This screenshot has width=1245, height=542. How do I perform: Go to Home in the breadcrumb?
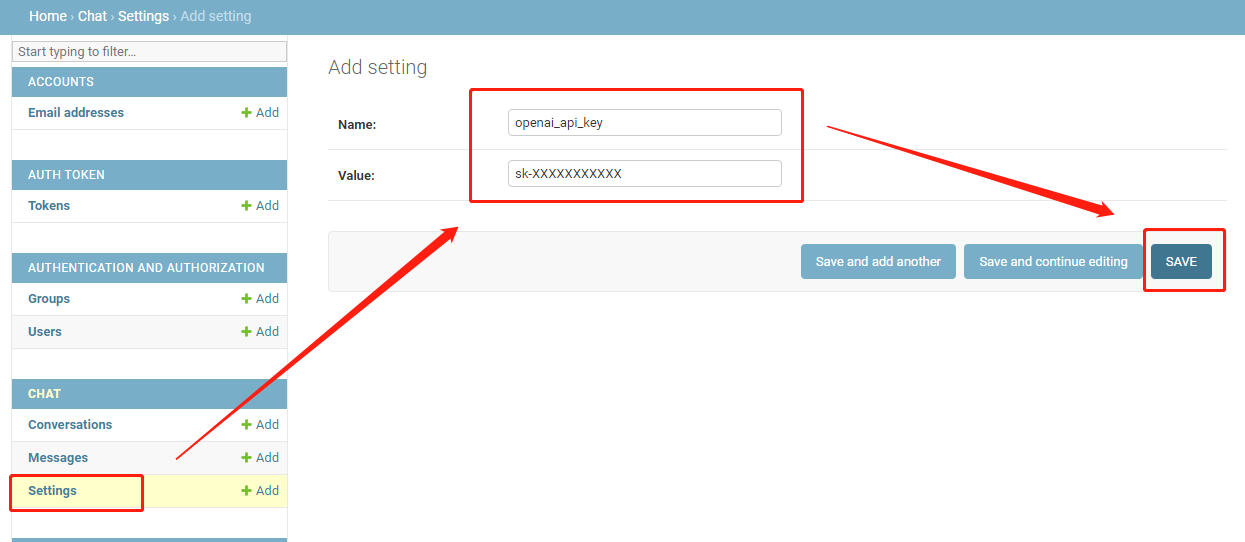pos(47,16)
